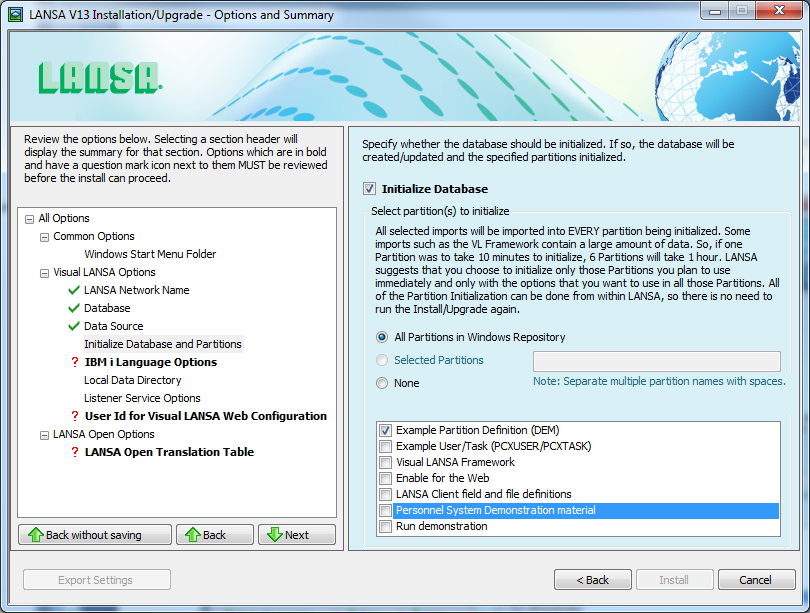Click the Visual LANSA Options header label
Viewport: 810px width, 613px height.
pyautogui.click(x=104, y=273)
